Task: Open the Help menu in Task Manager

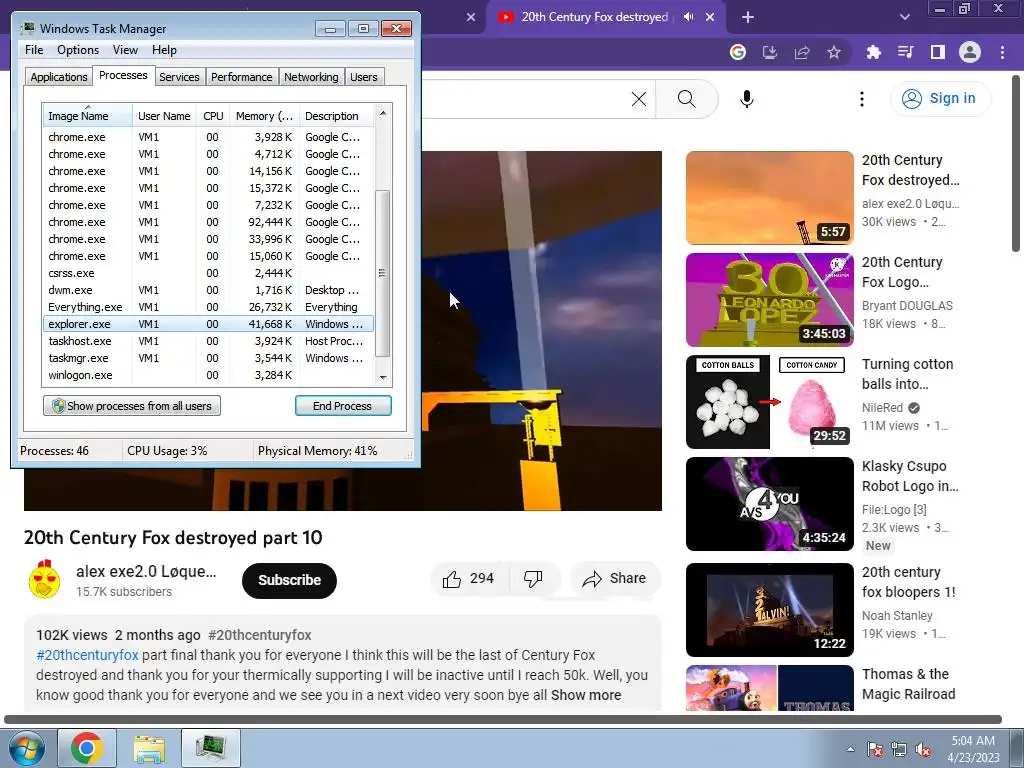Action: tap(164, 50)
